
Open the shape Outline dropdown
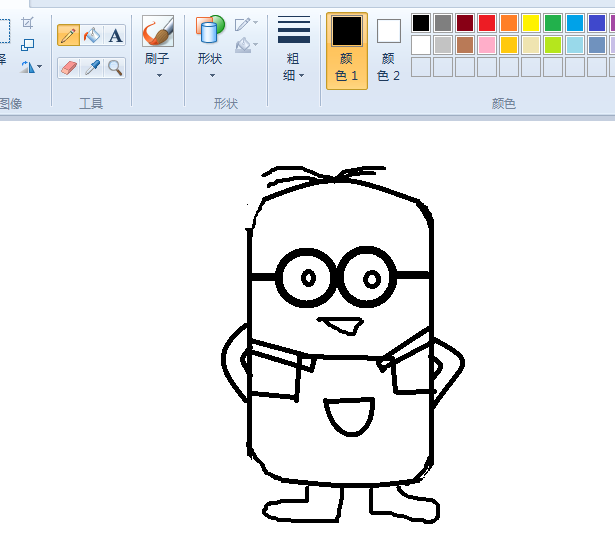click(246, 24)
